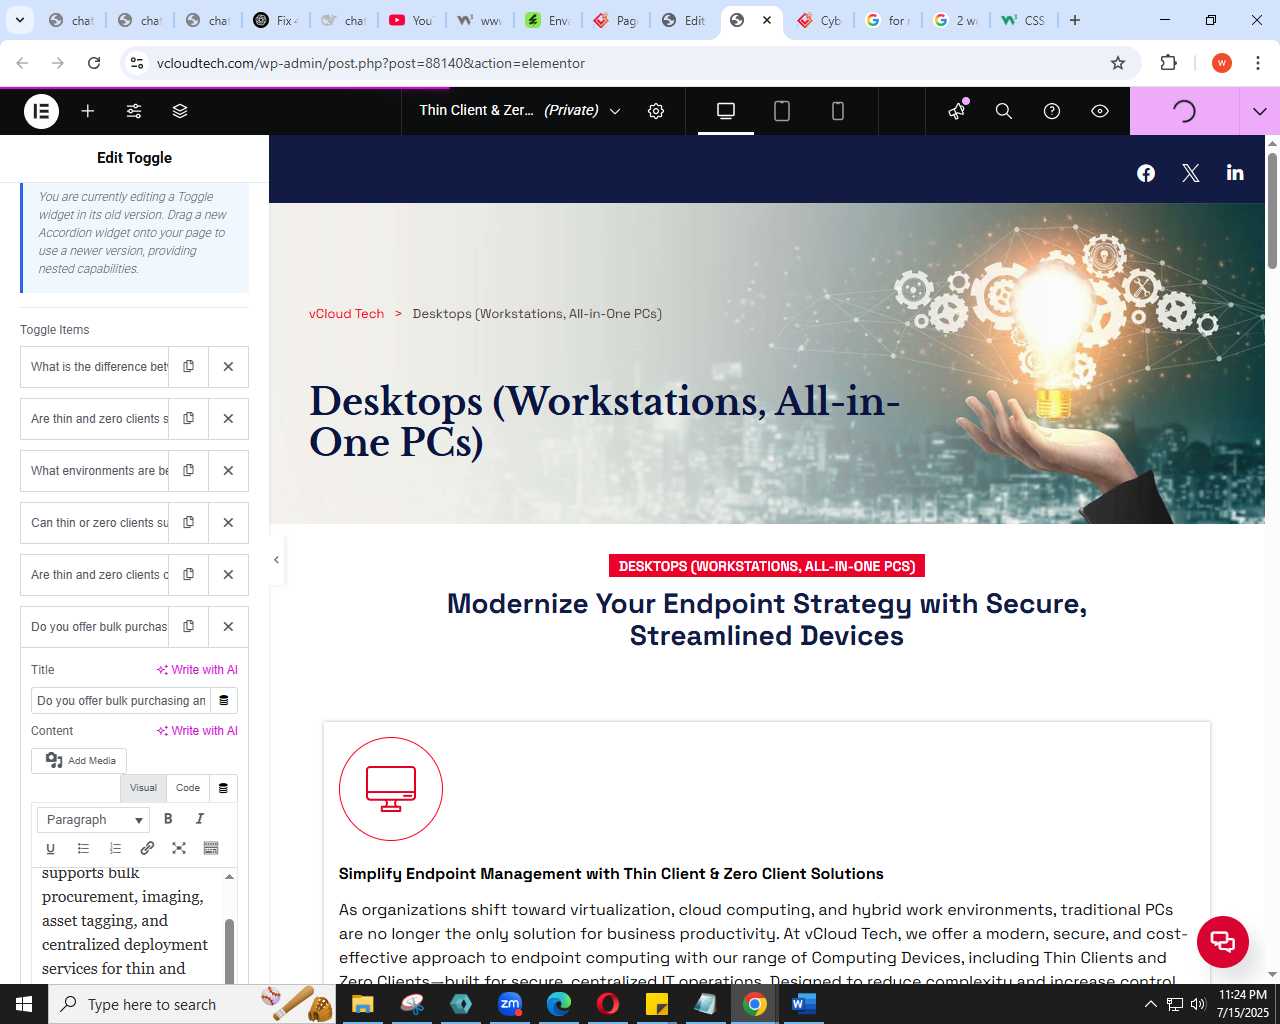
Task: Open Microsoft Word from taskbar
Action: tap(803, 1004)
